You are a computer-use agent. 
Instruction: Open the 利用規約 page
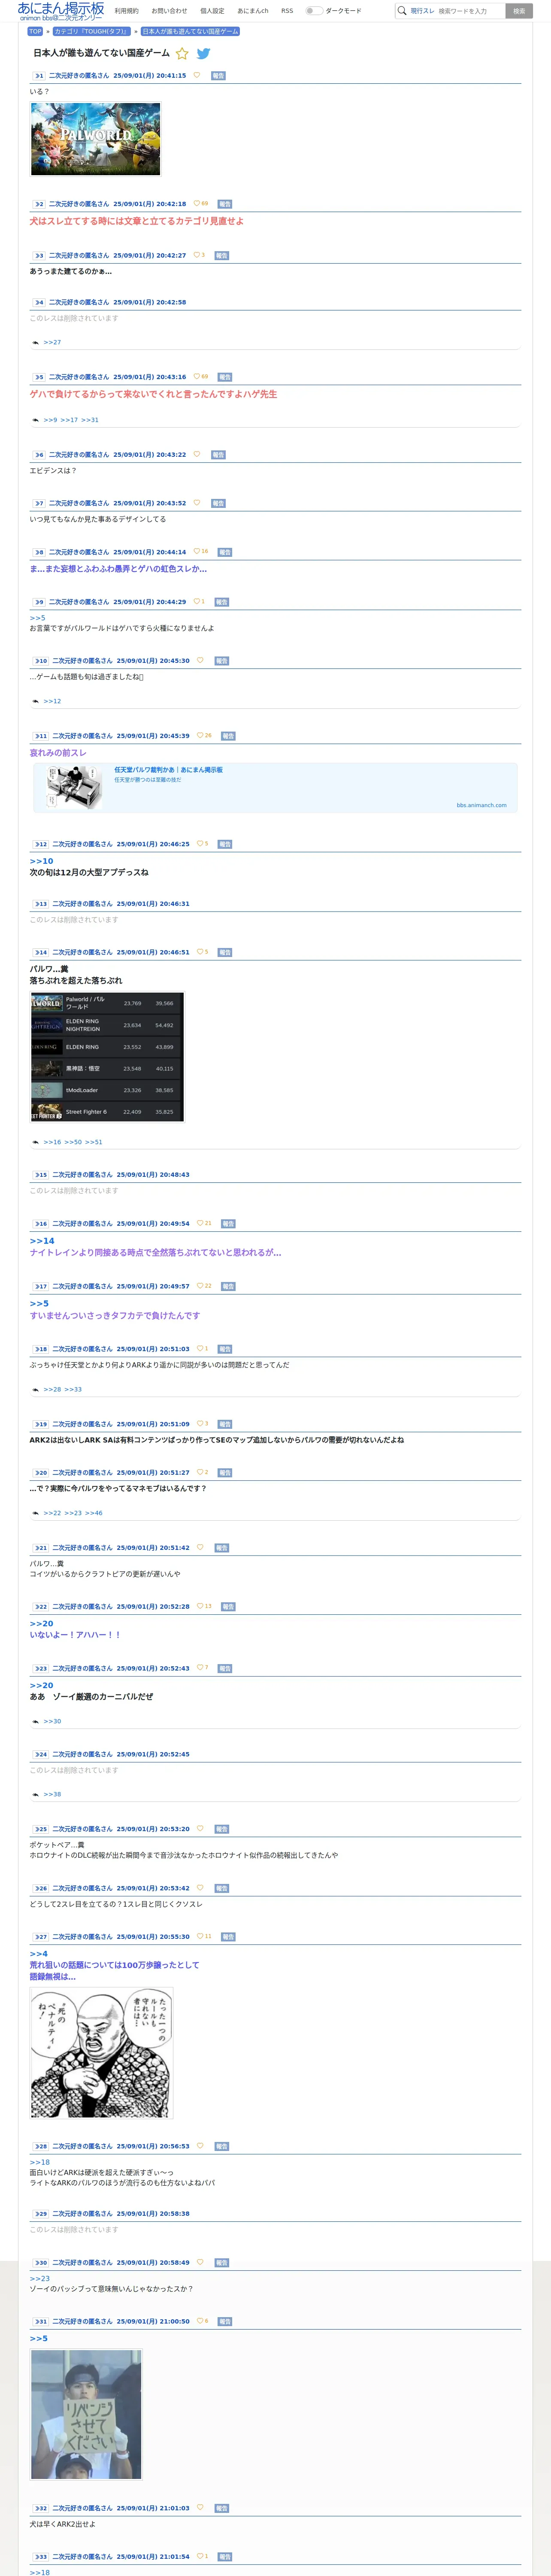[126, 11]
